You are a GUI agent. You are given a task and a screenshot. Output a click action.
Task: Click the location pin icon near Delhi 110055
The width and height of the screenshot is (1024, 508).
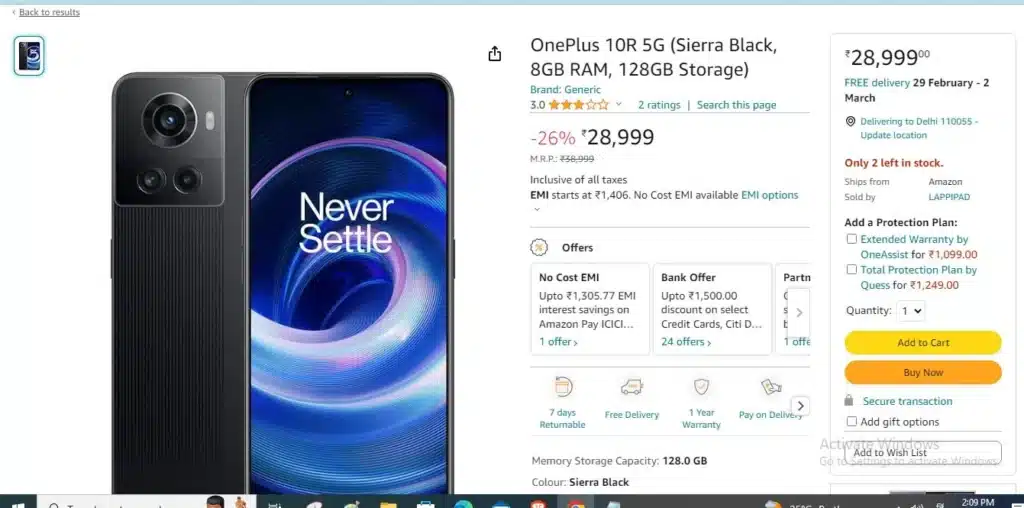(850, 121)
